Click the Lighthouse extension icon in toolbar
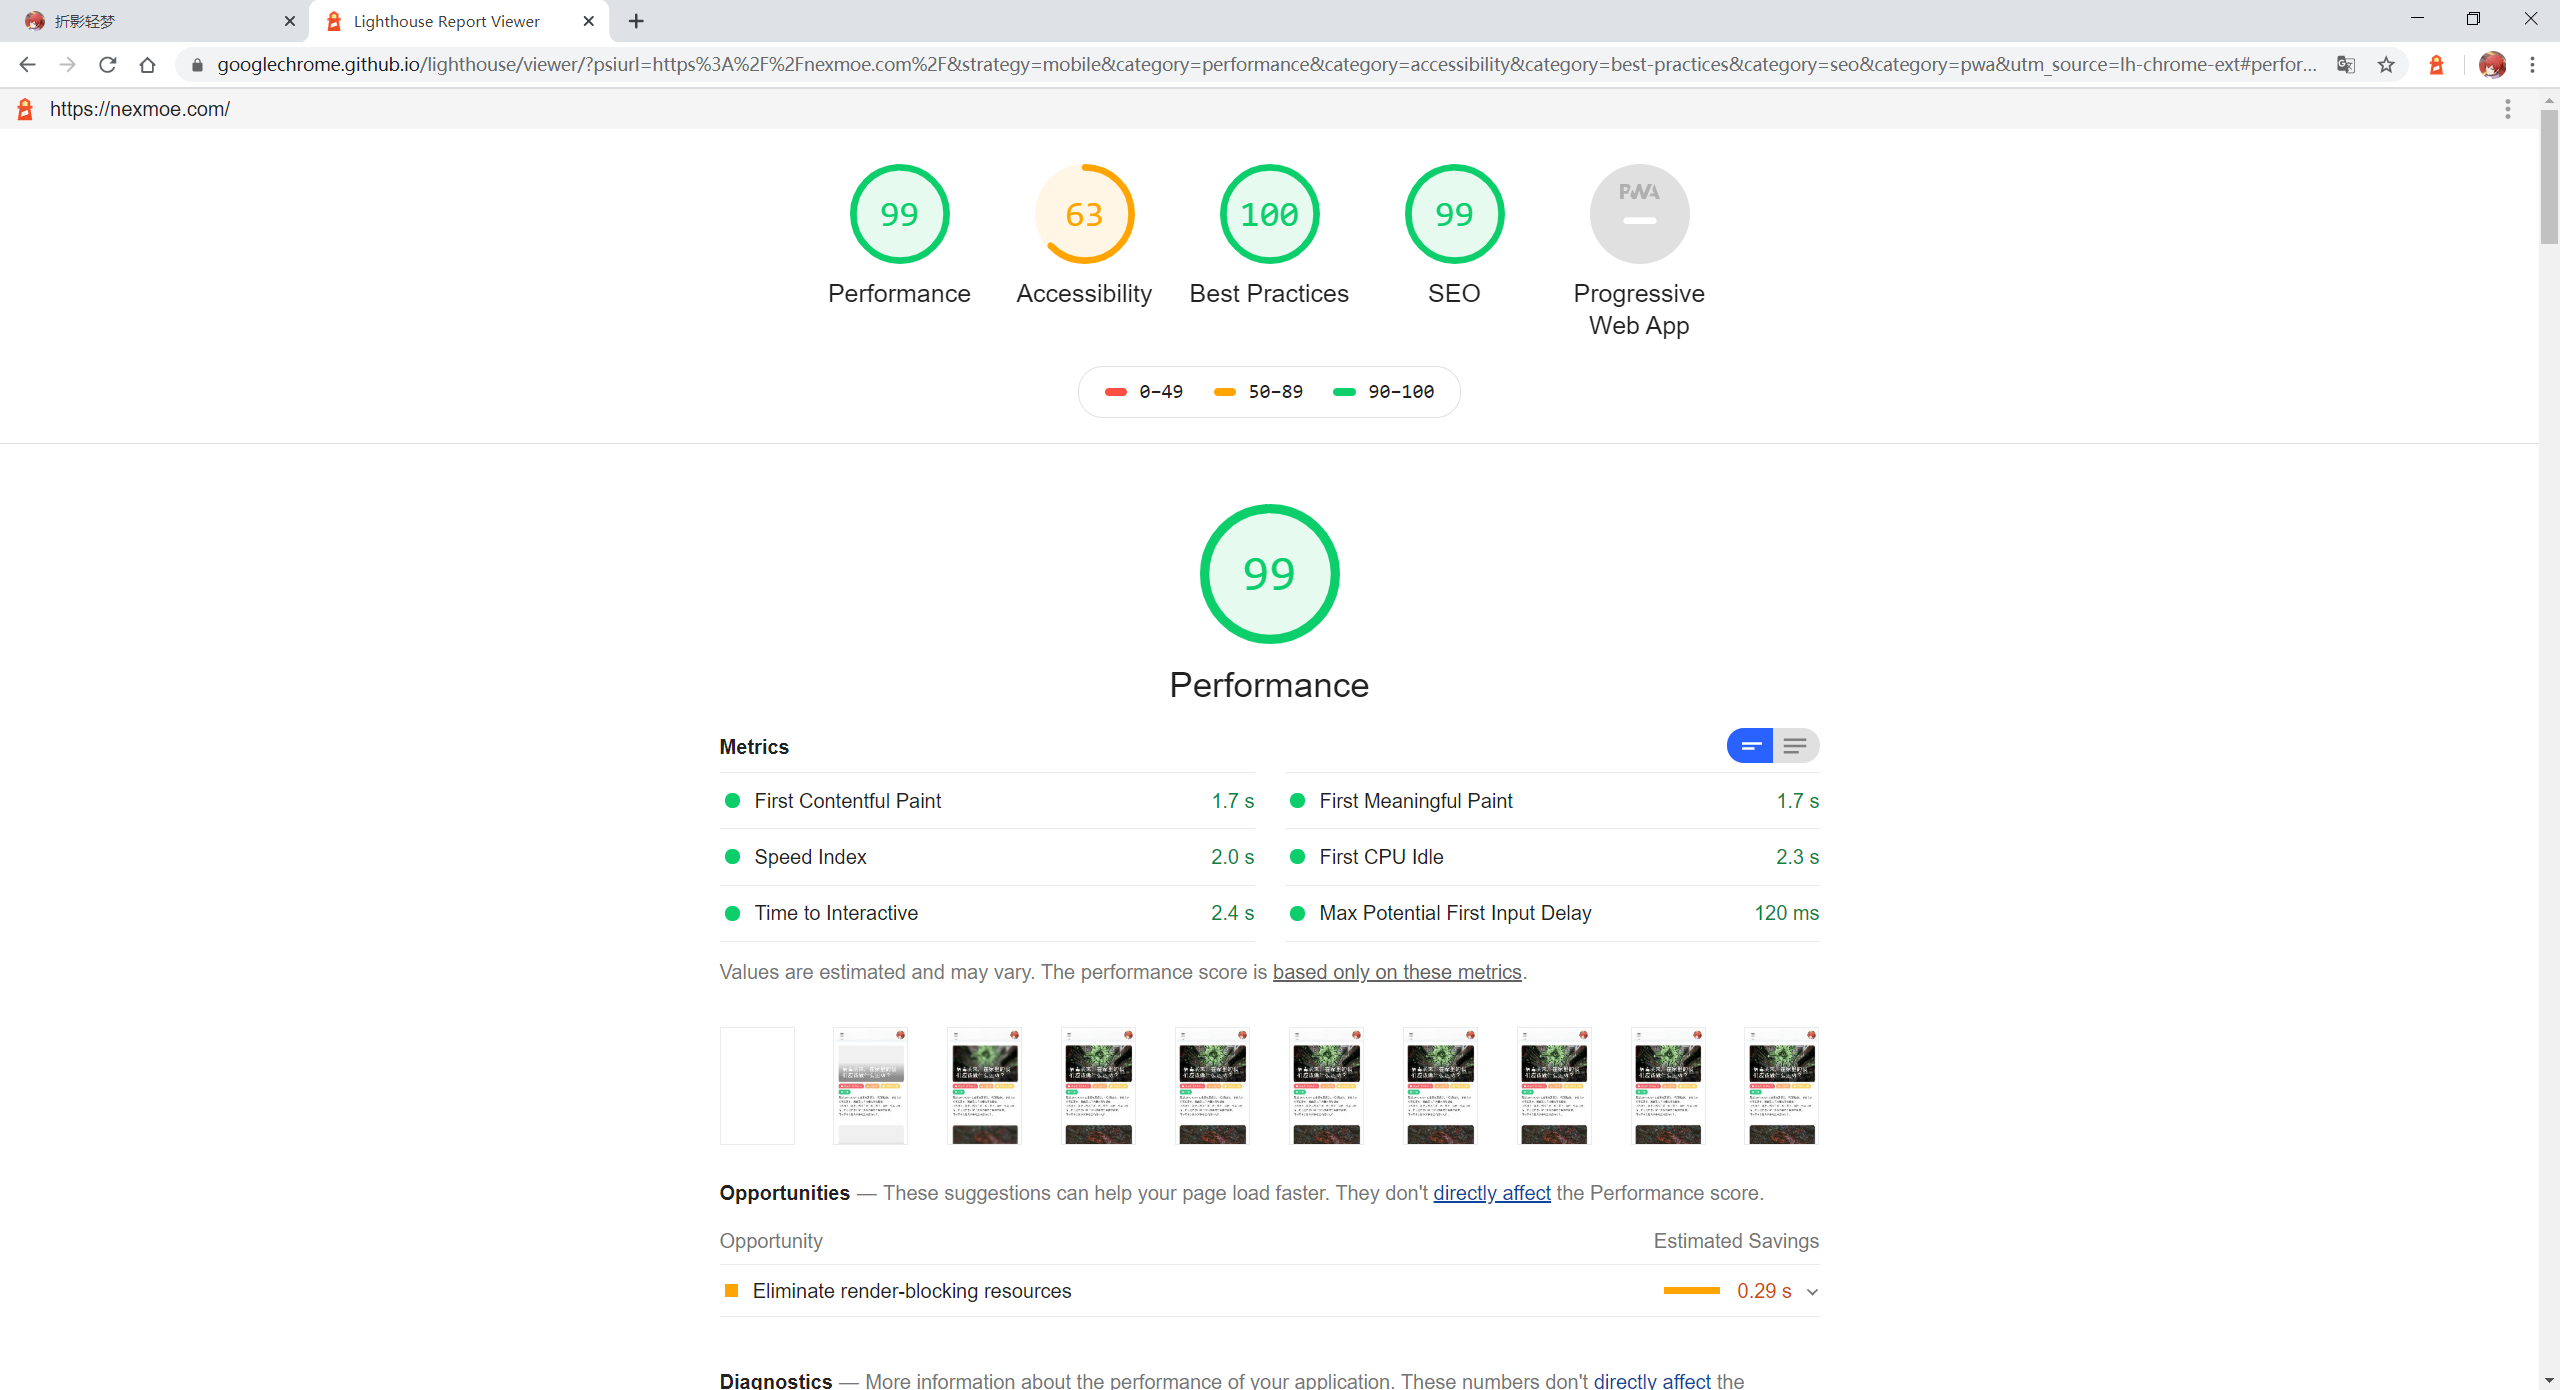 [x=2436, y=65]
